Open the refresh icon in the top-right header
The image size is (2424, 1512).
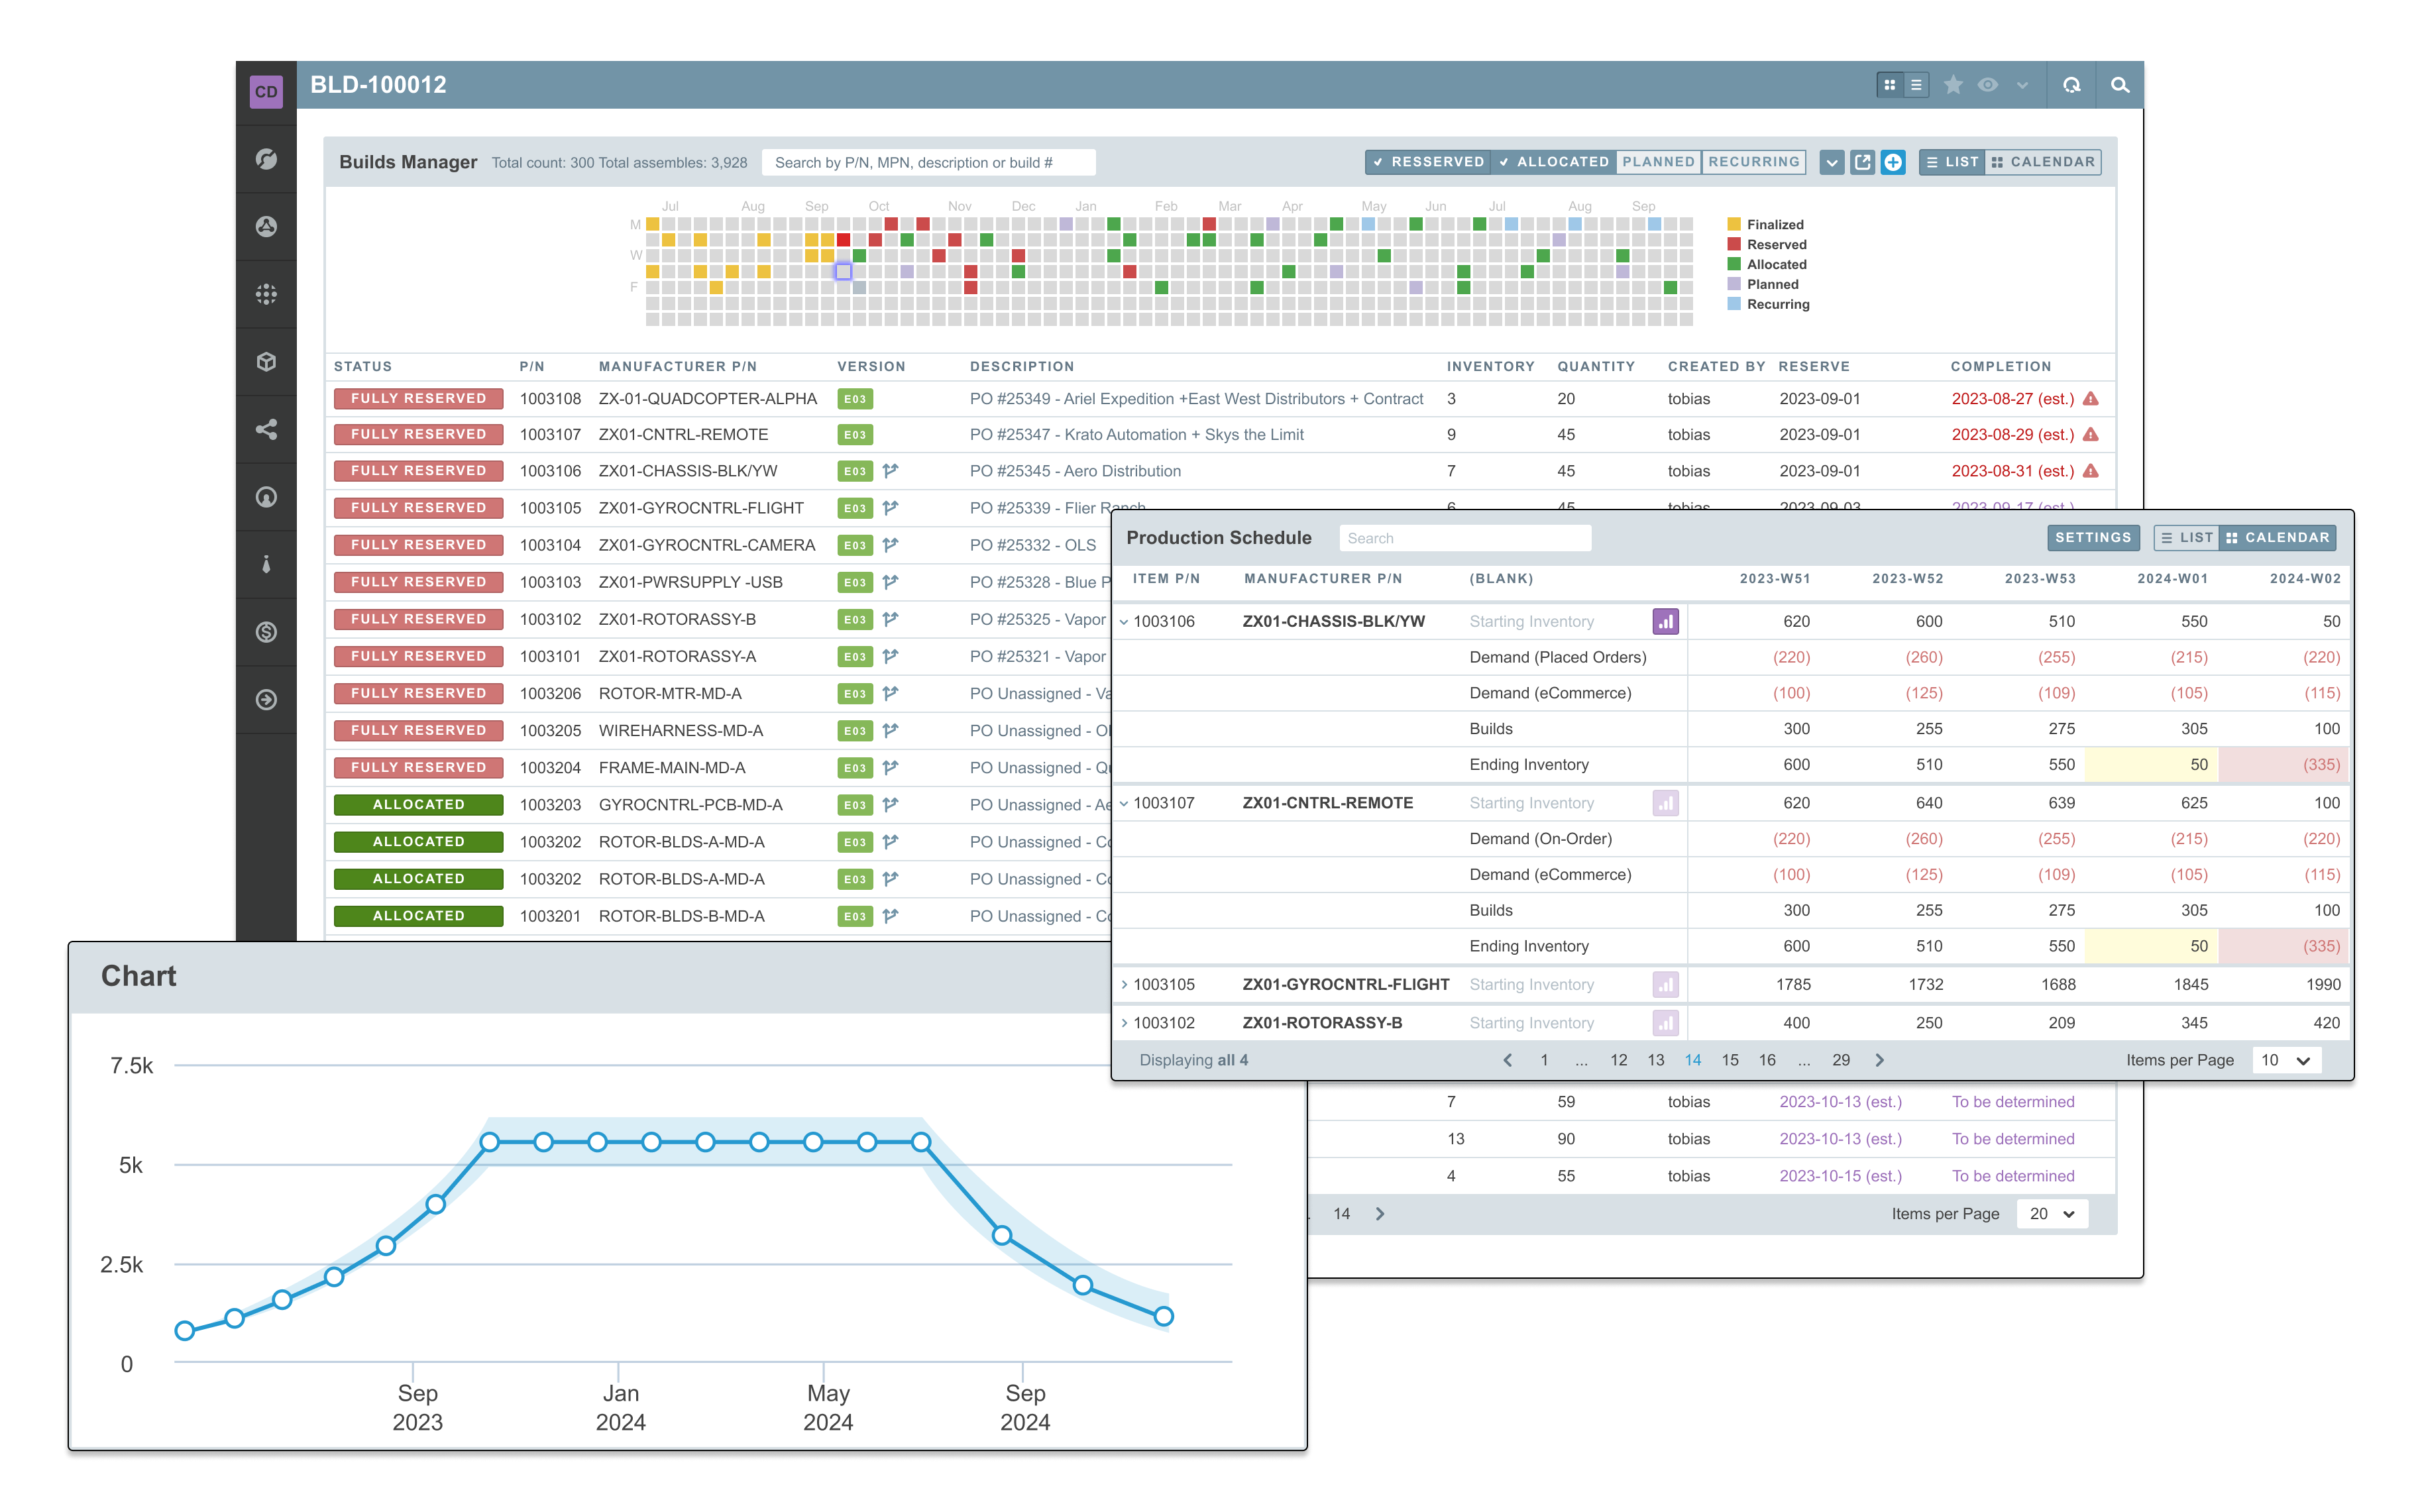coord(2071,85)
